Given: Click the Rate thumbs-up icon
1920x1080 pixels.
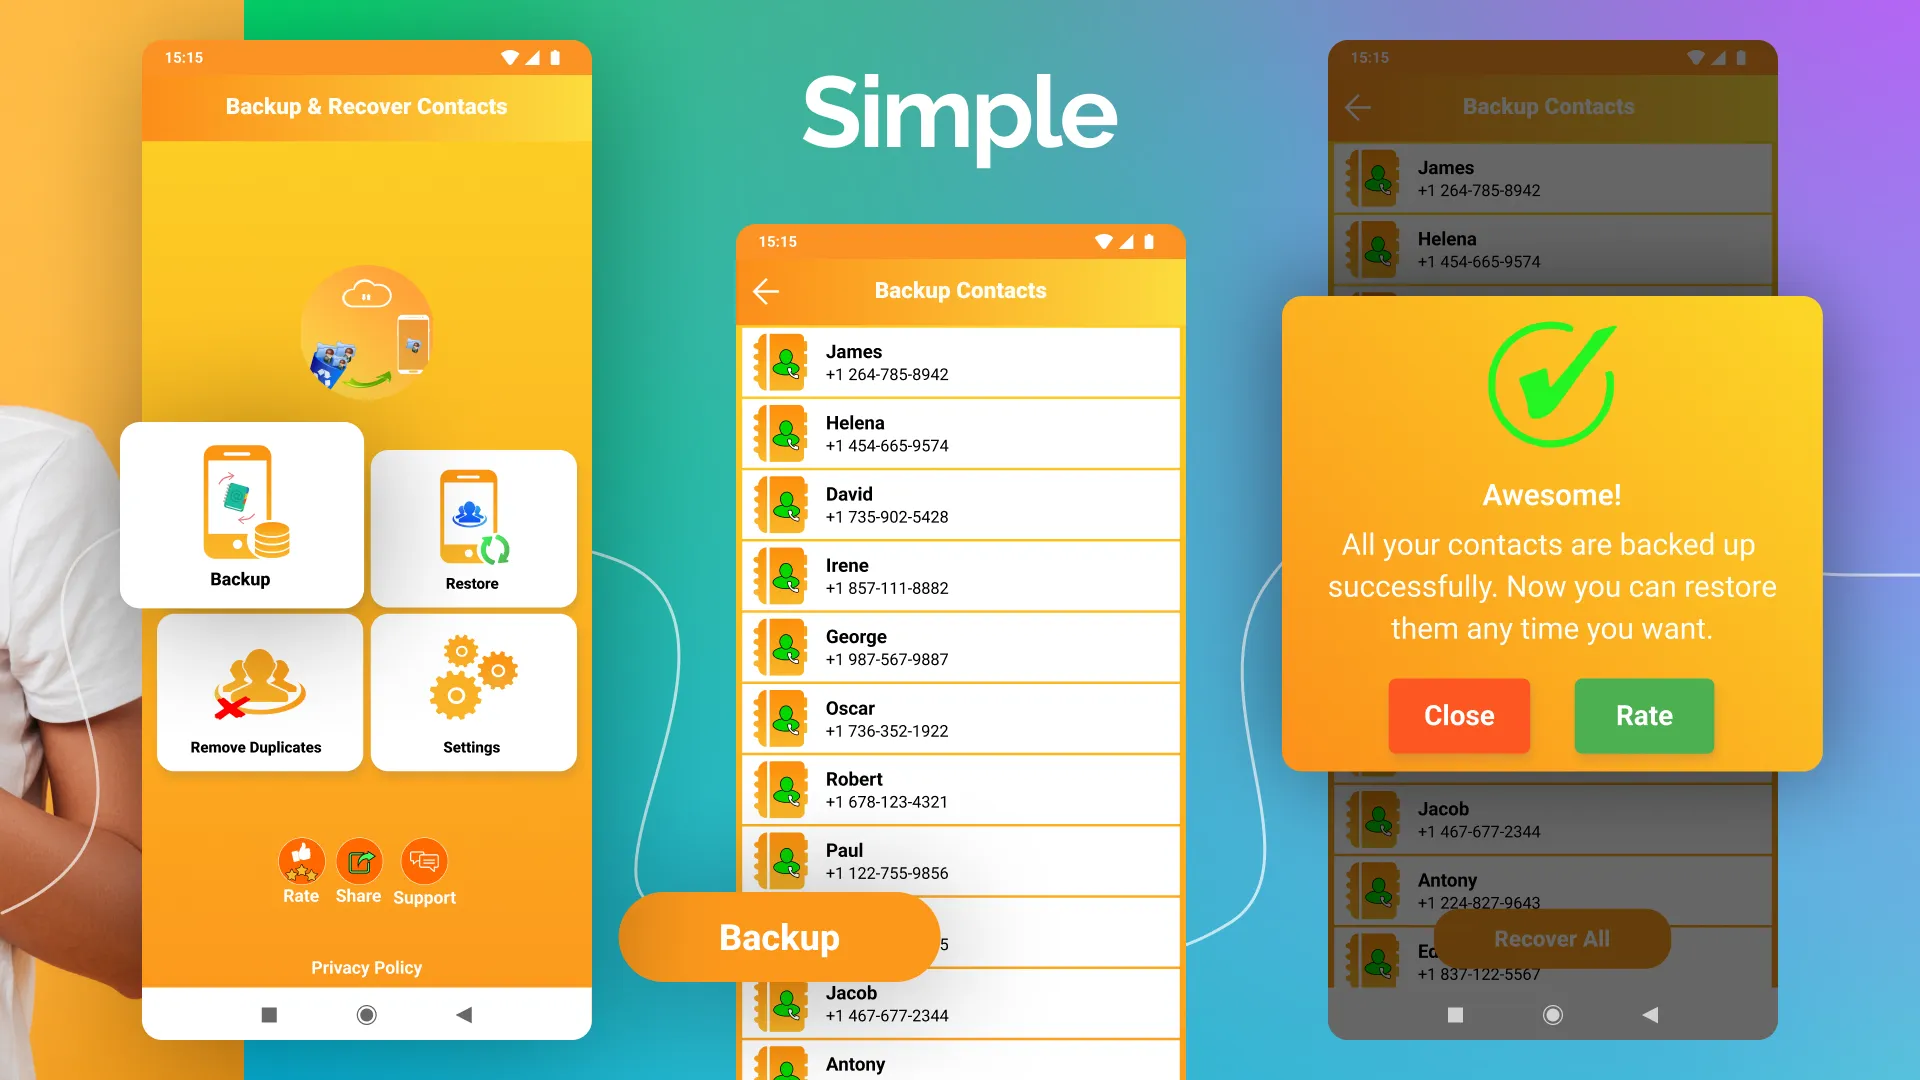Looking at the screenshot, I should pyautogui.click(x=301, y=857).
